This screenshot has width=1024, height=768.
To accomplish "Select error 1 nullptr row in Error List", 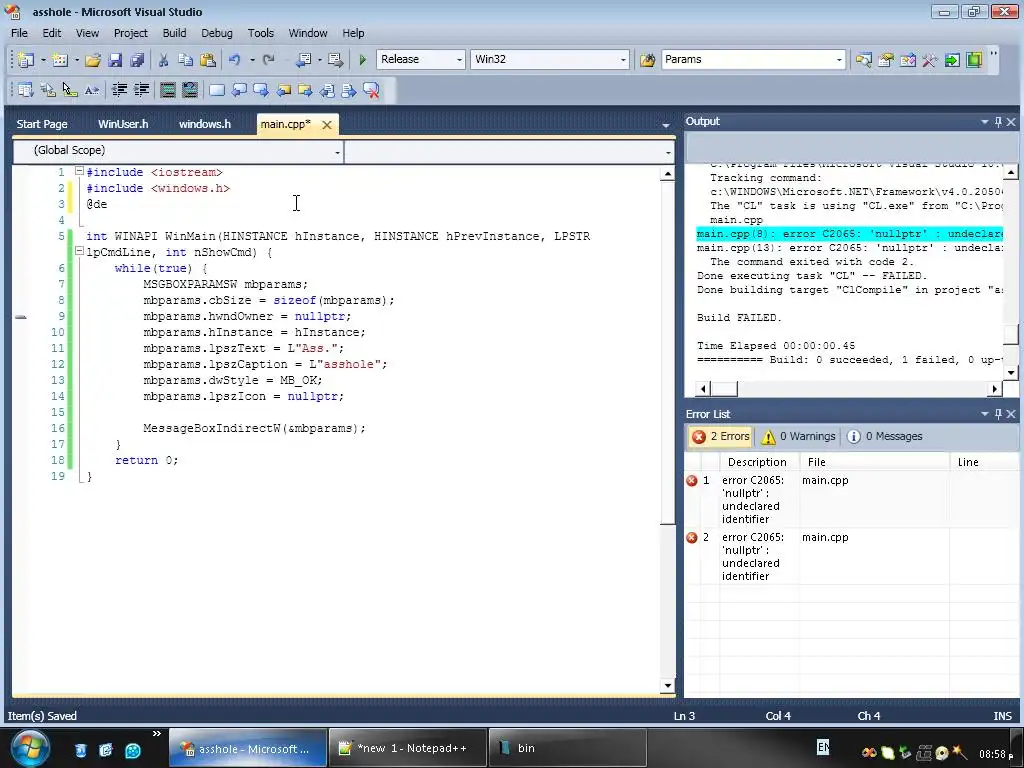I will pos(852,500).
